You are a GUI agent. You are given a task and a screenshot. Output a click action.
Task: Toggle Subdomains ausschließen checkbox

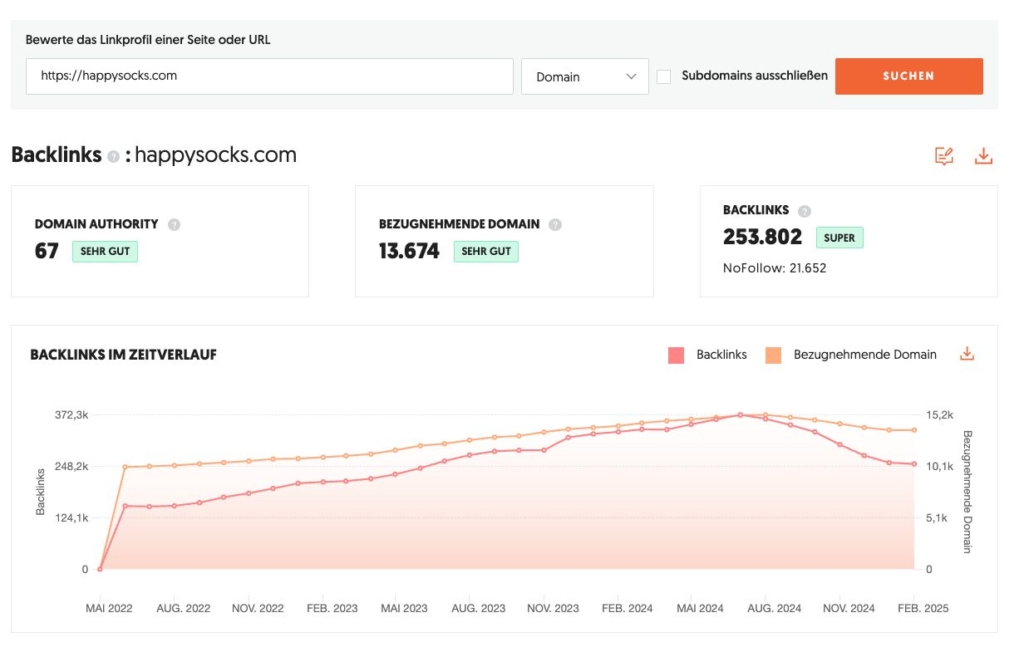664,76
